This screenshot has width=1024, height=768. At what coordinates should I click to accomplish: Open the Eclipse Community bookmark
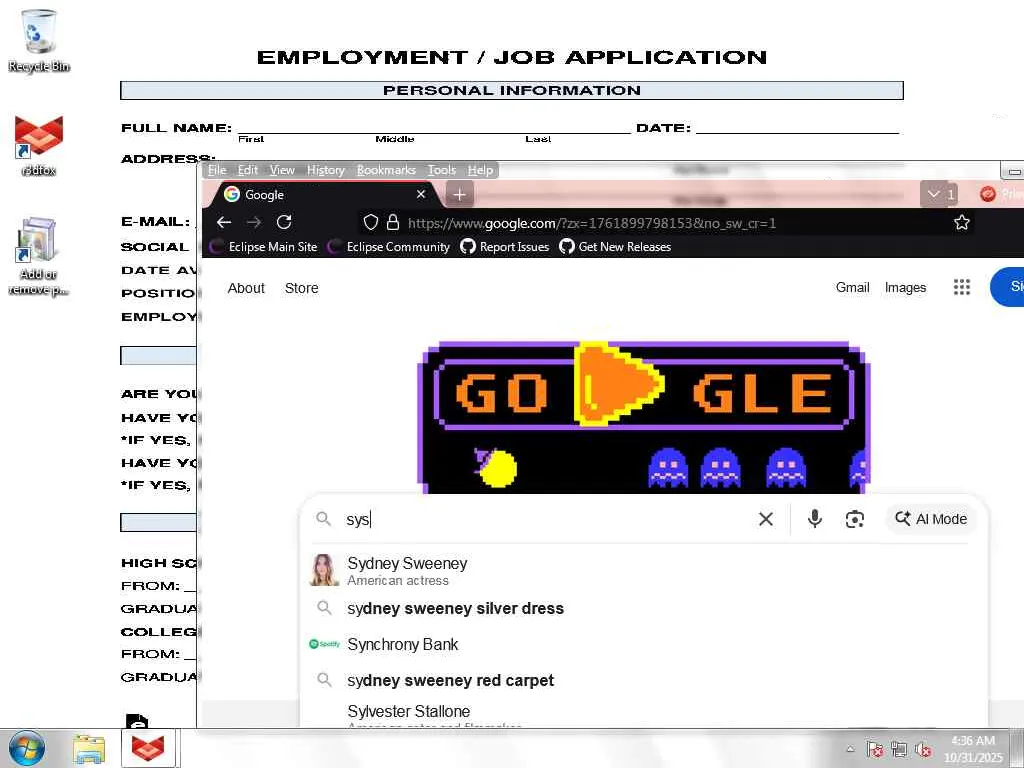pyautogui.click(x=389, y=247)
